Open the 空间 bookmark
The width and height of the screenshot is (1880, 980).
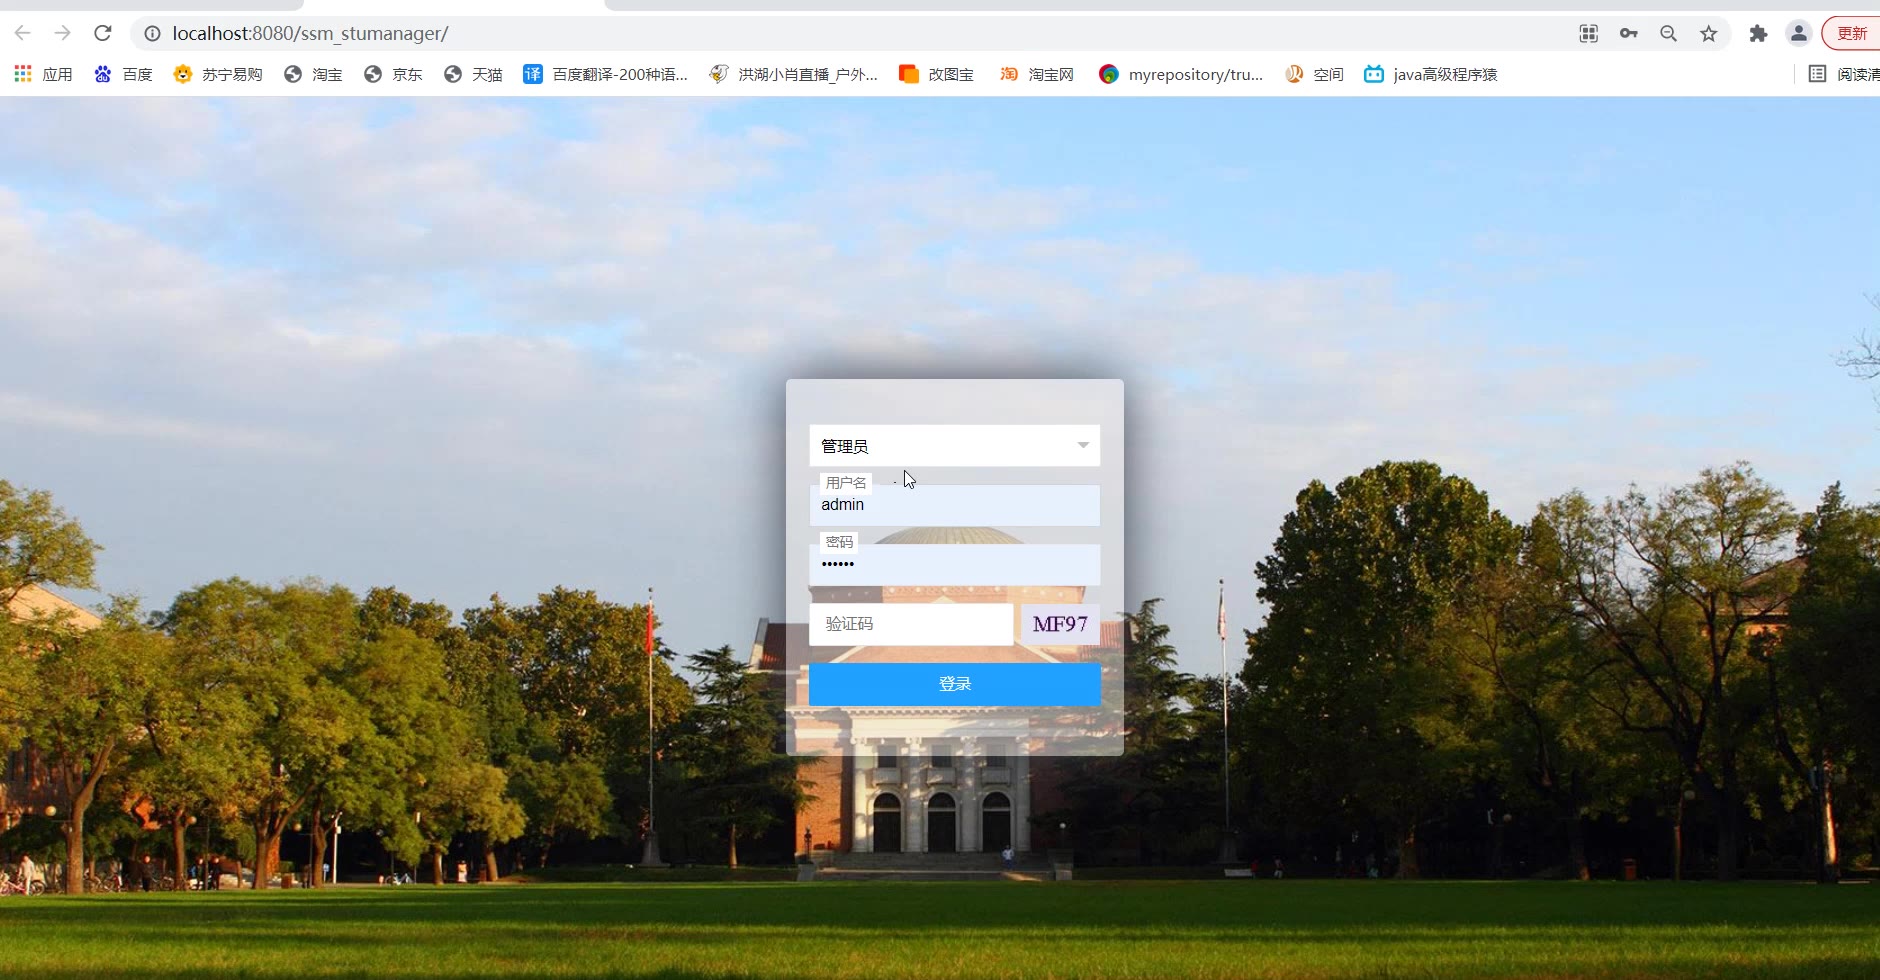click(x=1314, y=74)
